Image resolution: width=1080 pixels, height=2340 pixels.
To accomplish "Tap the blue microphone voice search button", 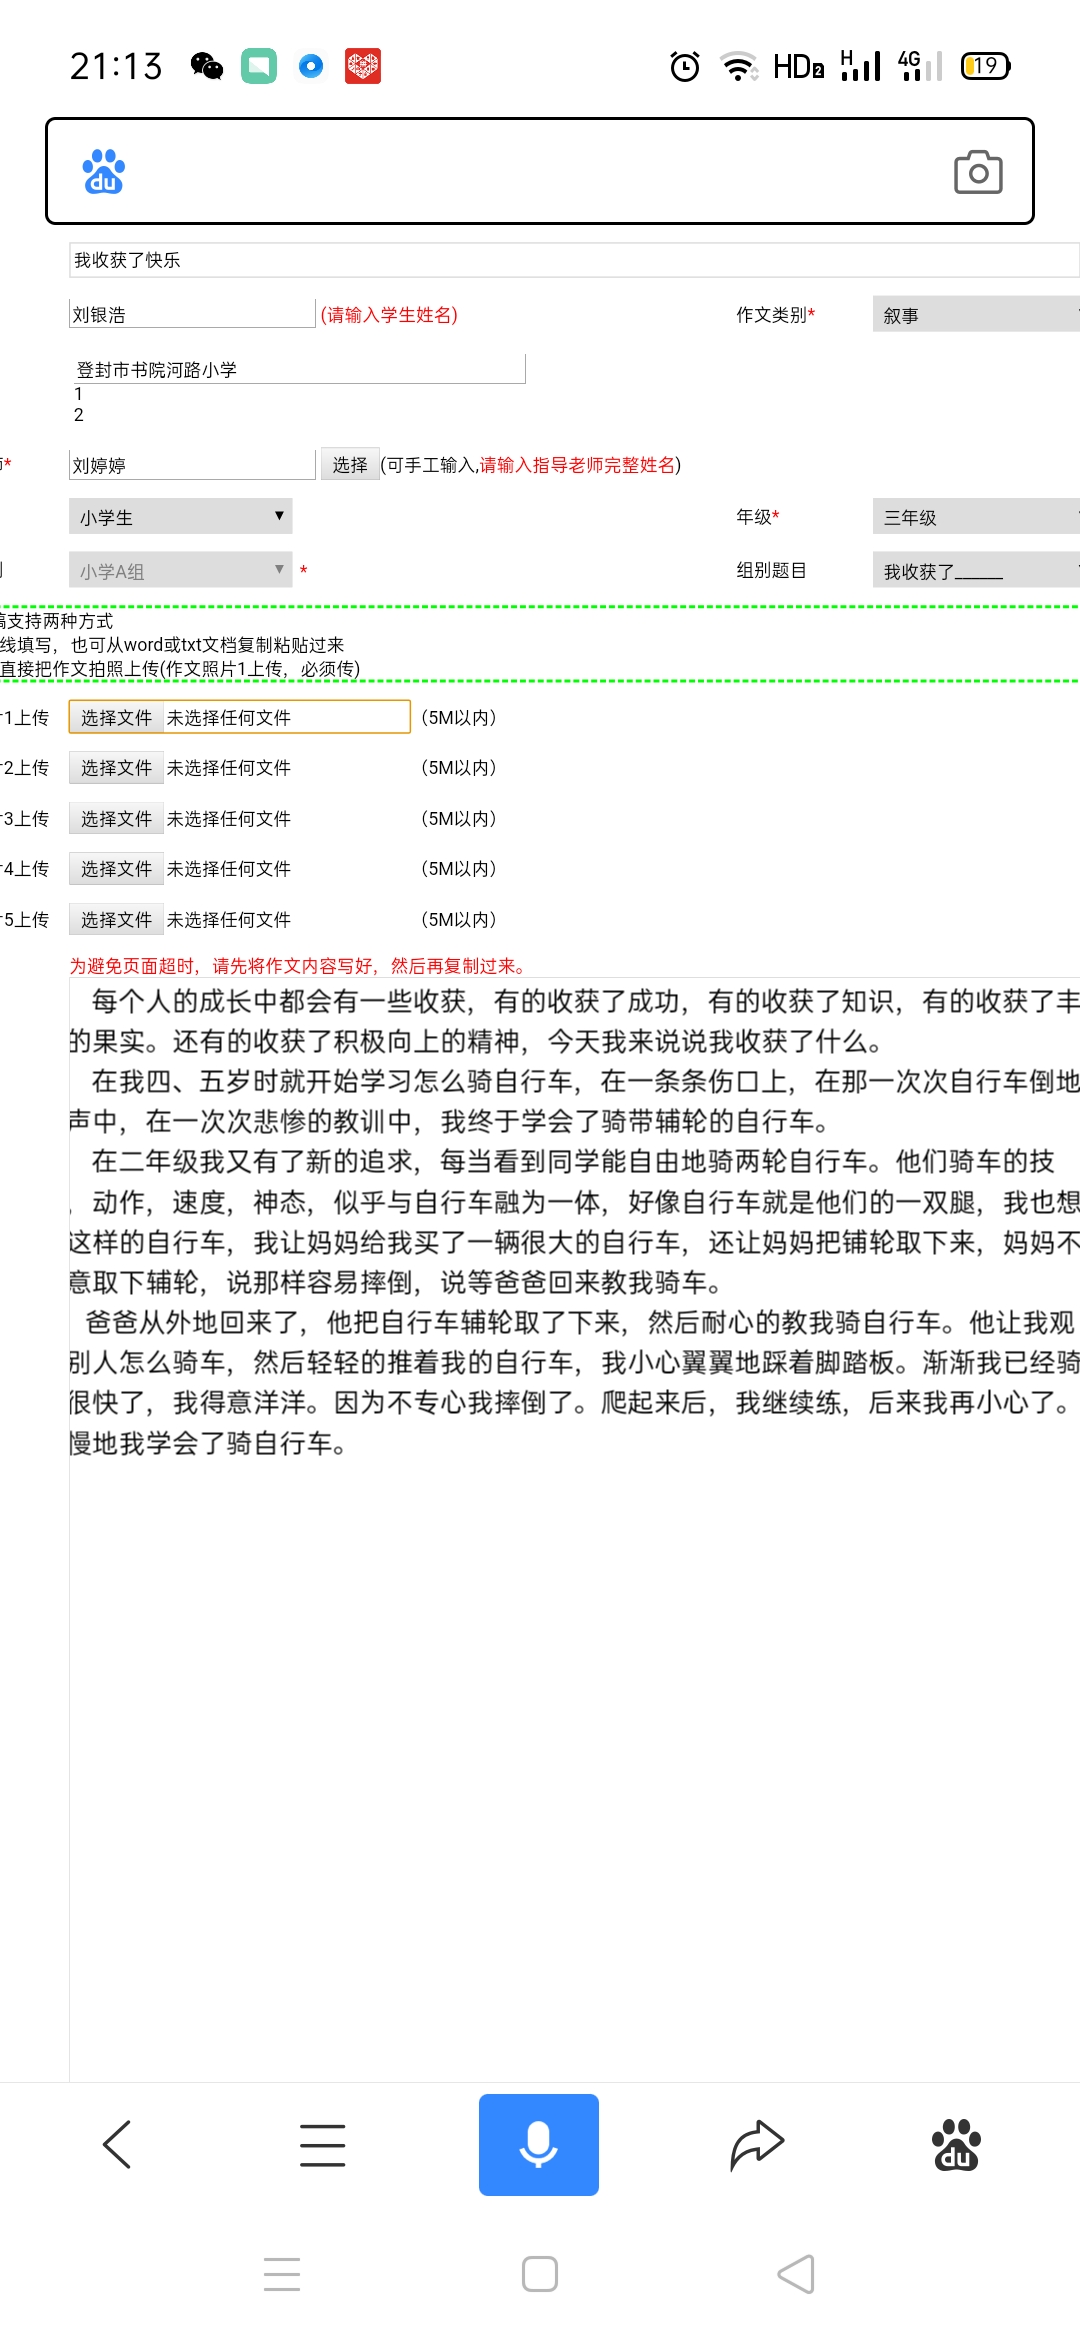I will tap(538, 2144).
